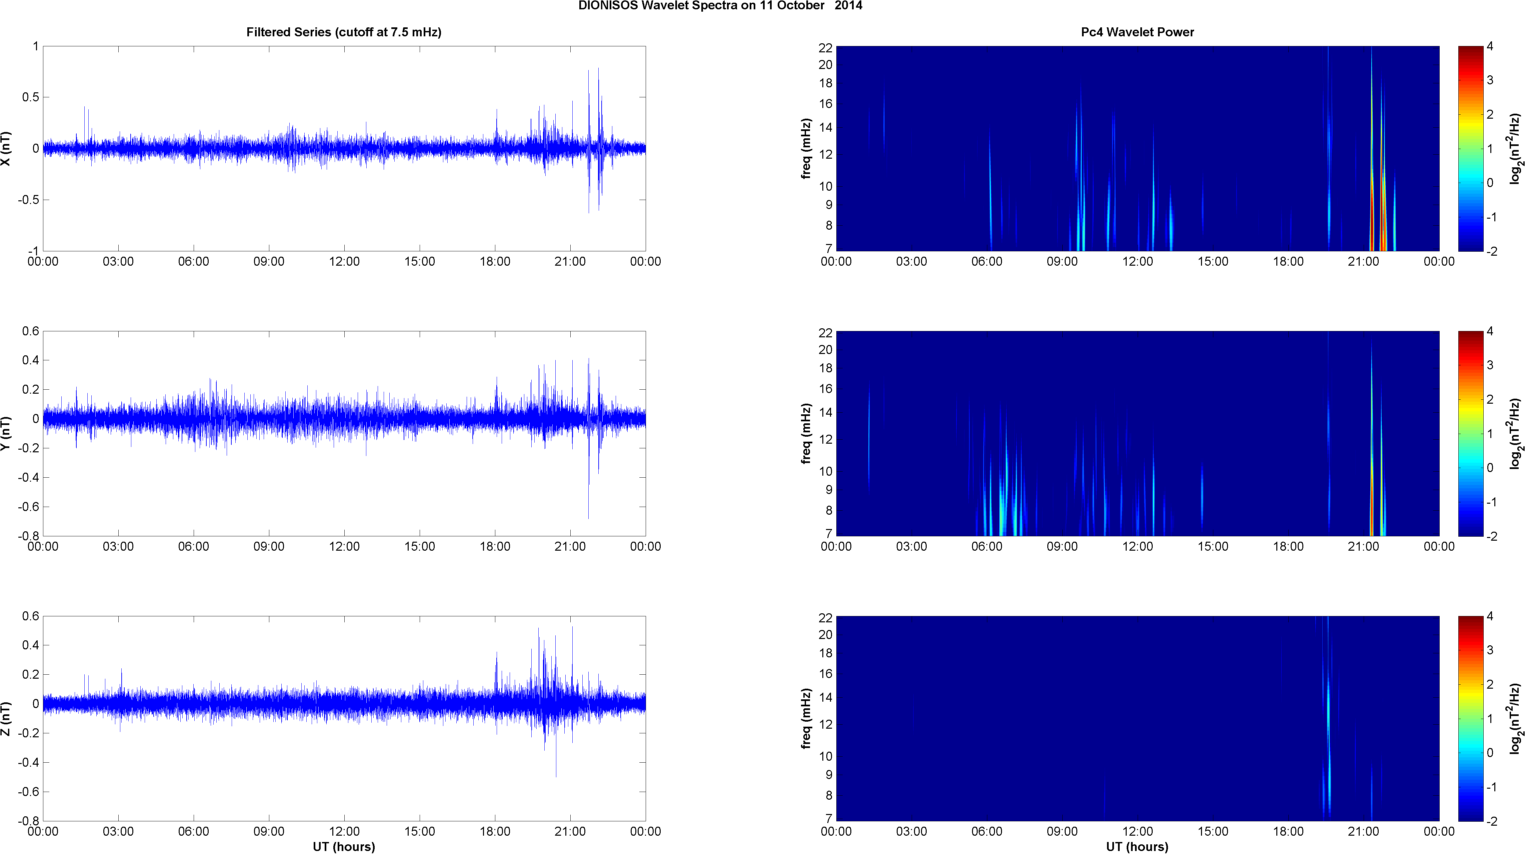Click the 'Z (nT)' axis label
The width and height of the screenshot is (1525, 854).
coord(7,718)
